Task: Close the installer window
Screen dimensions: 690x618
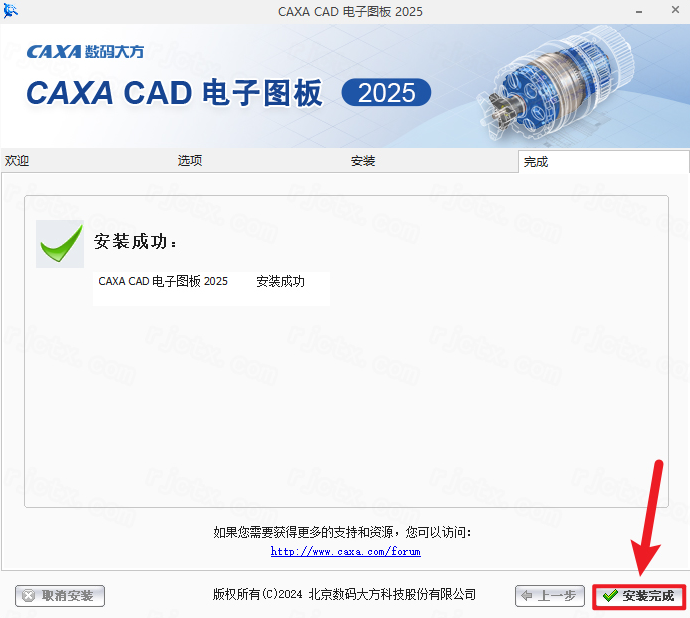Action: click(675, 10)
